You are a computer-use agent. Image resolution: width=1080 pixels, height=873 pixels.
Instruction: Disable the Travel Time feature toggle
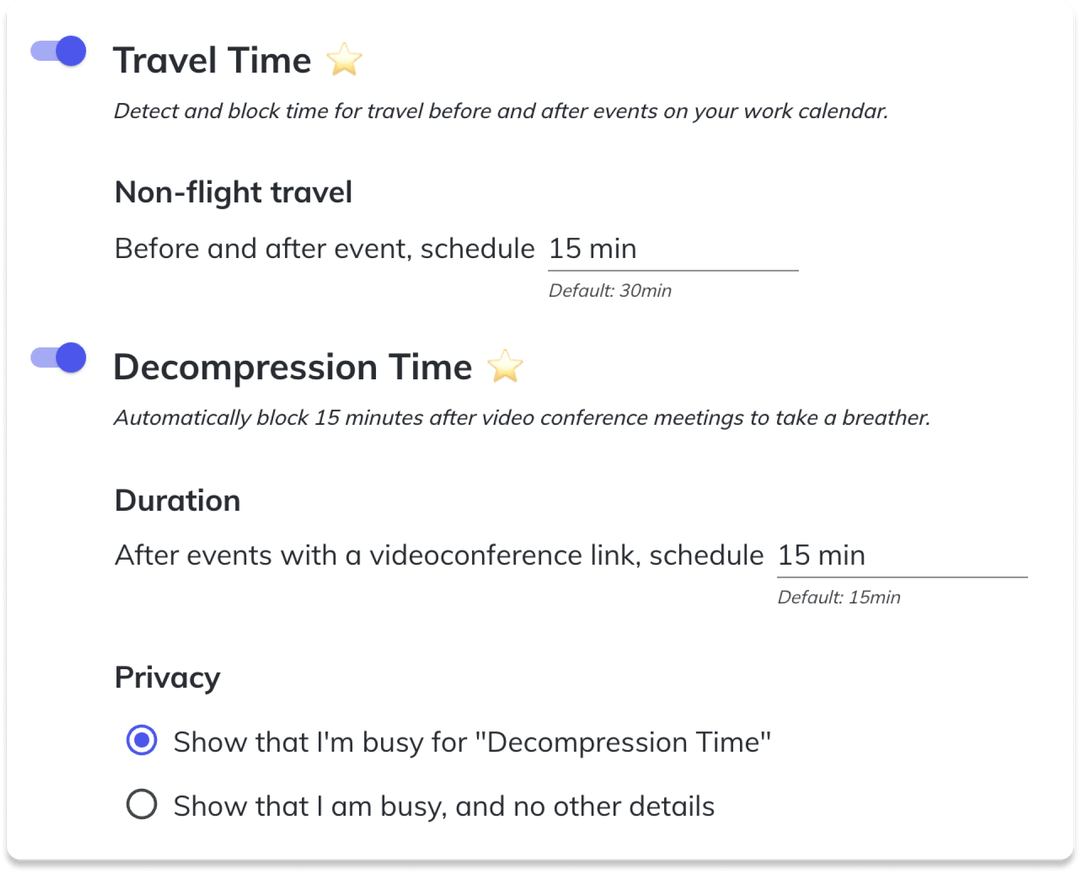coord(57,51)
